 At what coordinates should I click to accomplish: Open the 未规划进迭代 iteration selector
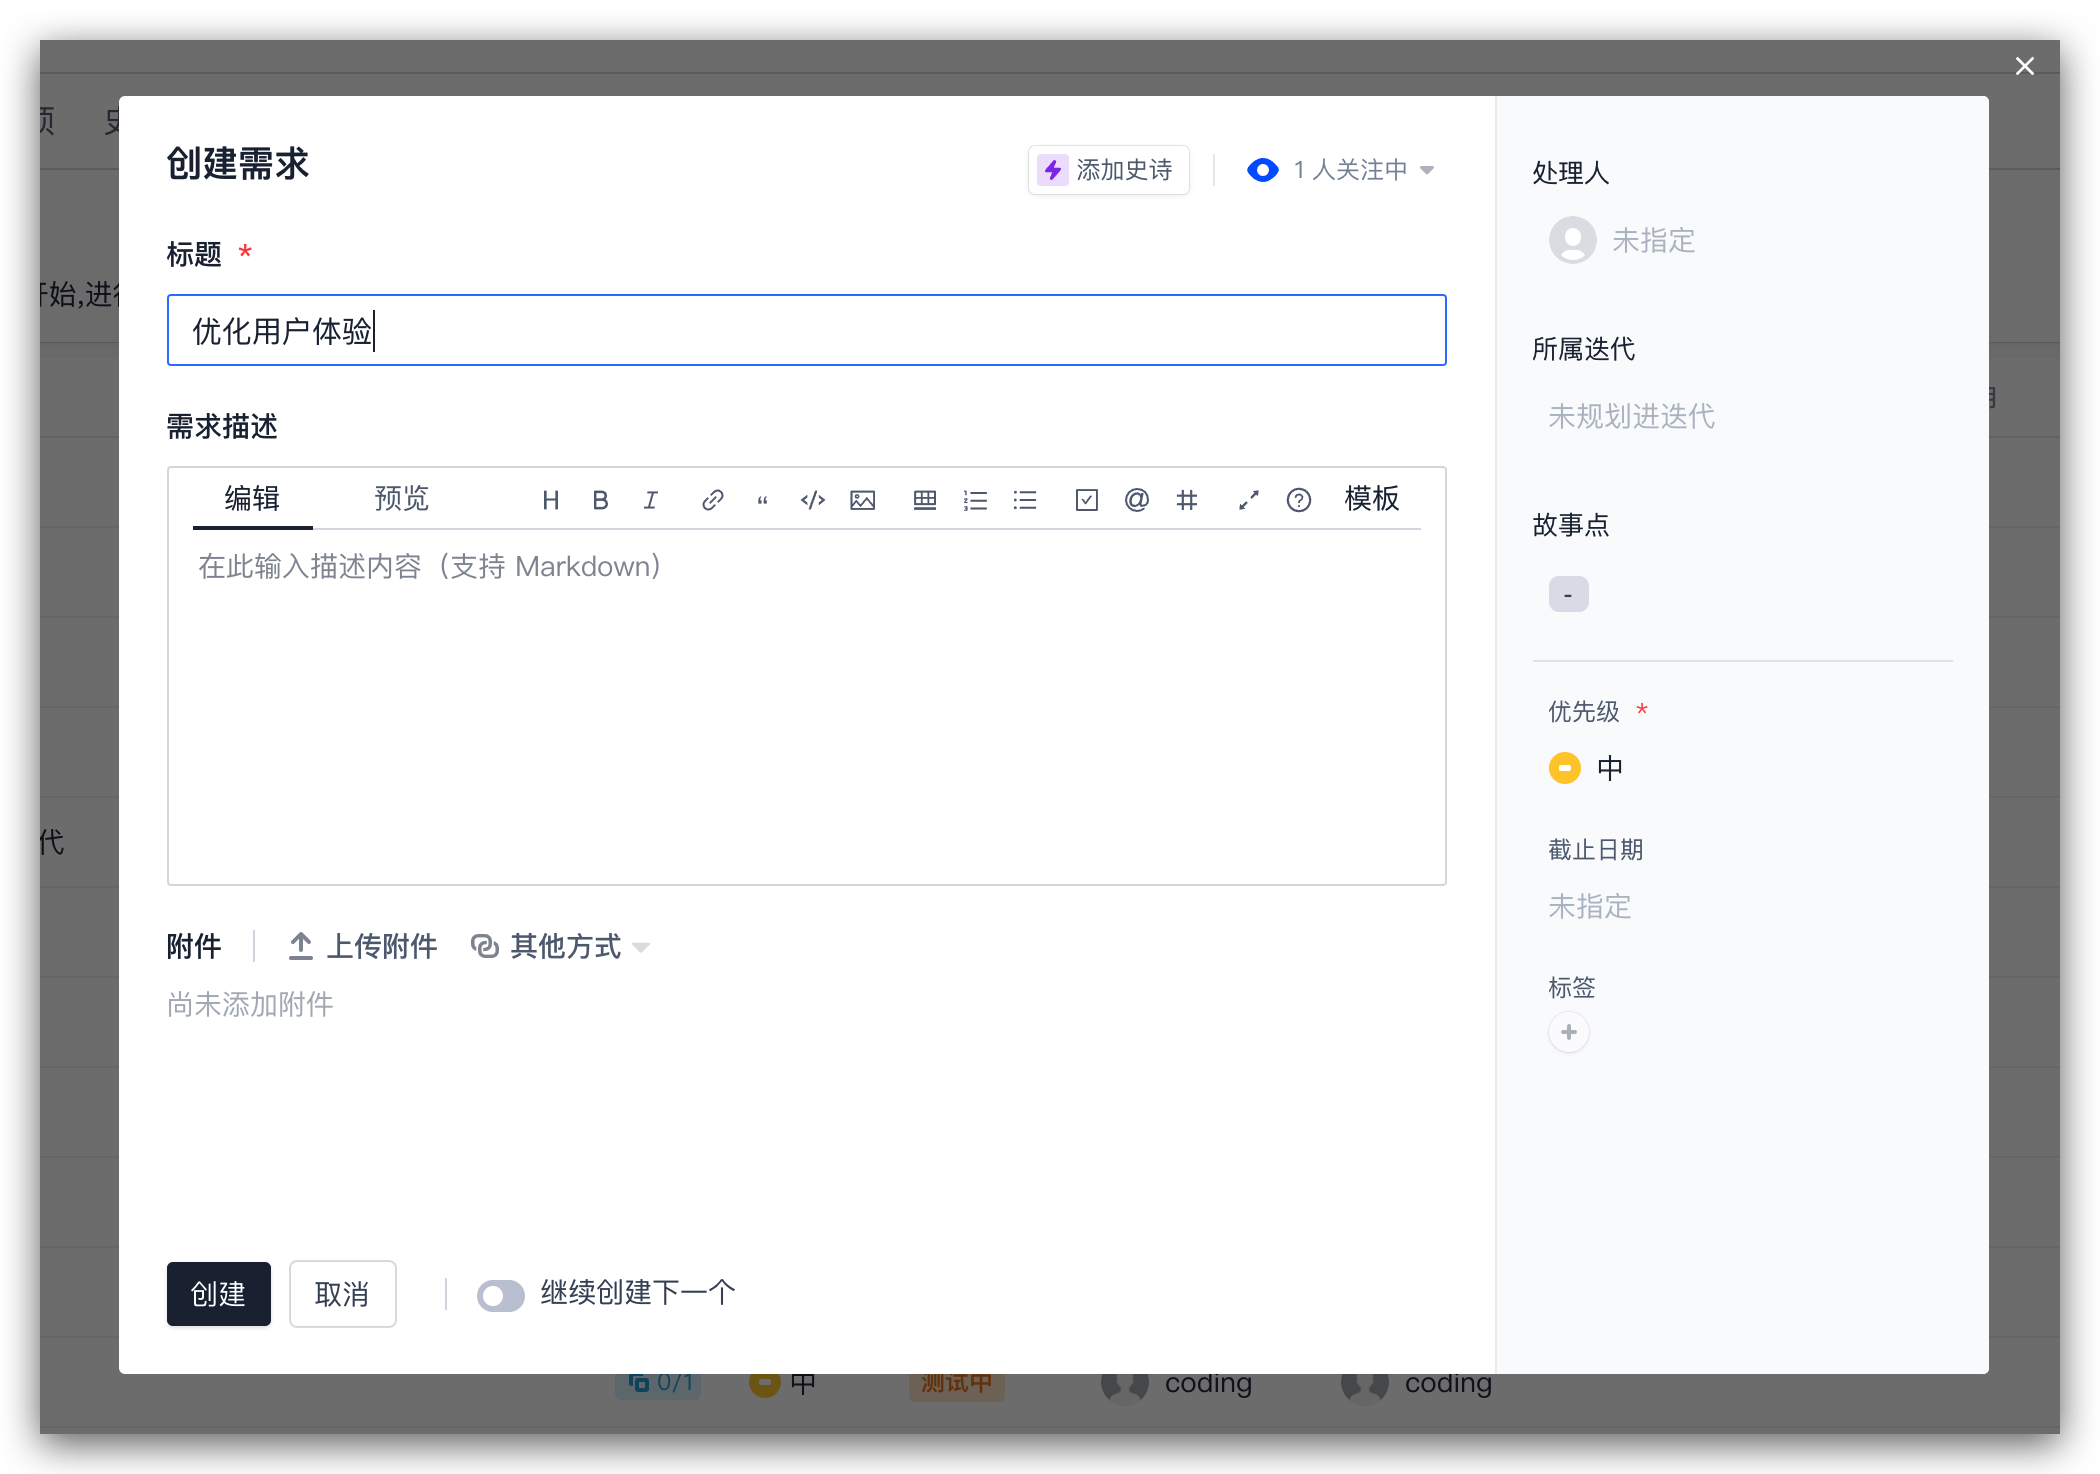1631,416
